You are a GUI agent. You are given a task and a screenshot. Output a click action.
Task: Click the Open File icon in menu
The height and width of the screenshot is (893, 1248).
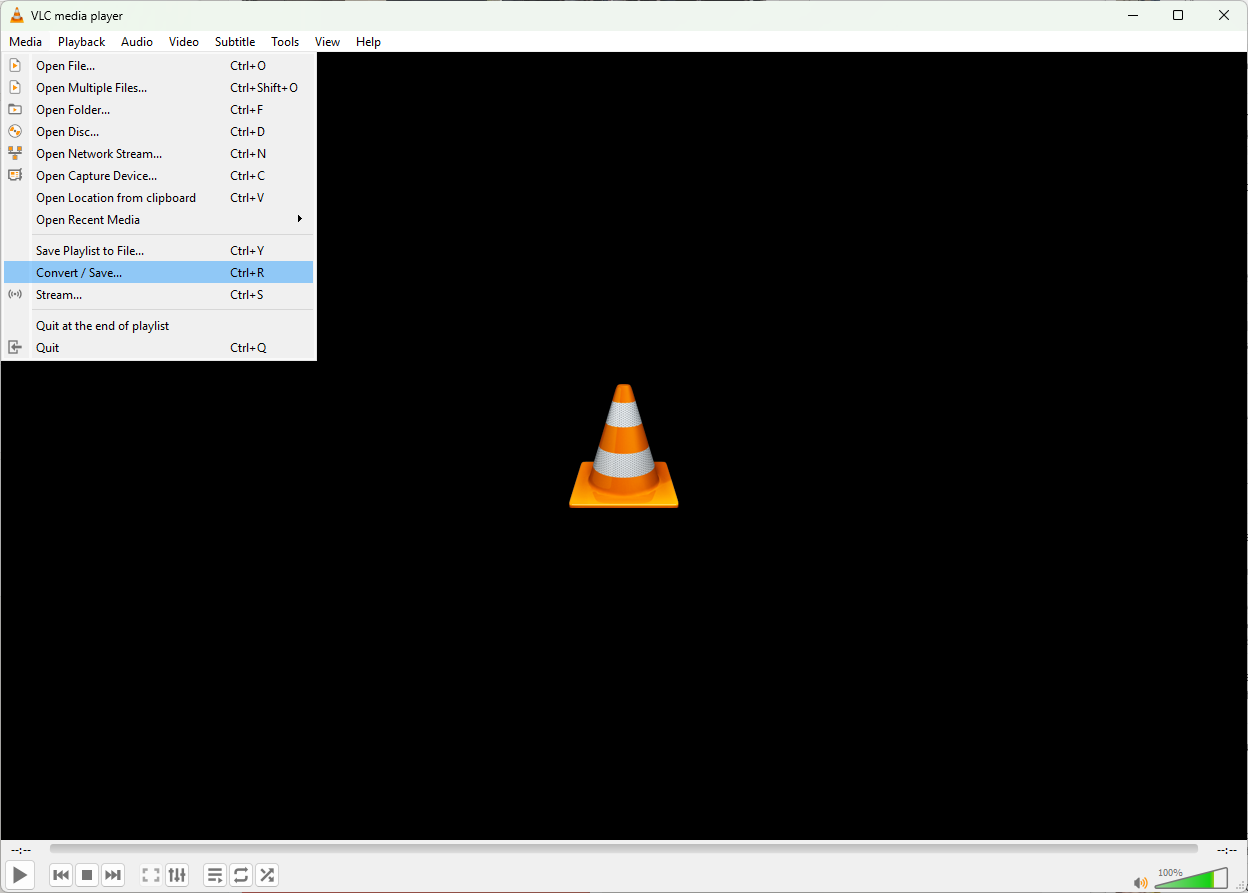pyautogui.click(x=15, y=65)
